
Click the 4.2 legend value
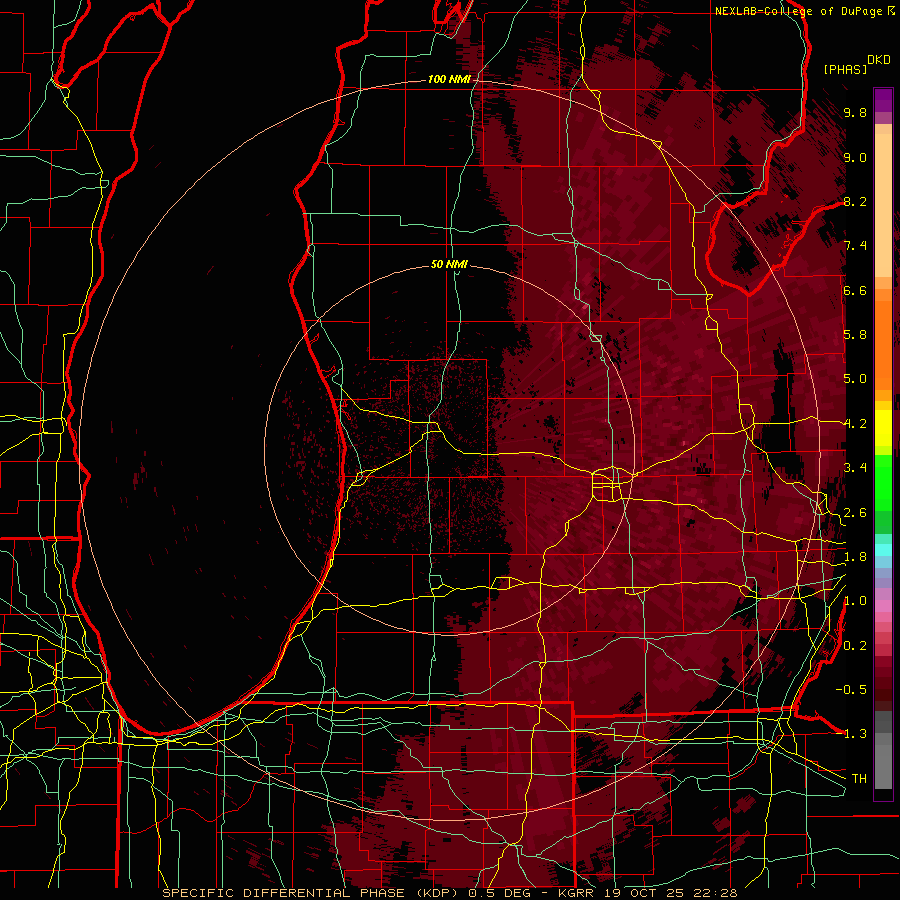tap(855, 424)
